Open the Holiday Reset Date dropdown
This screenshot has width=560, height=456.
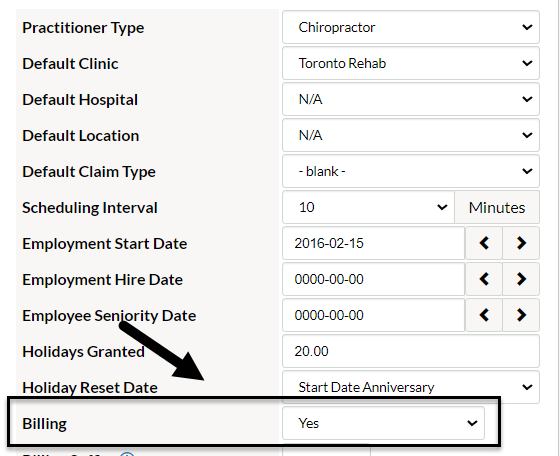coord(411,387)
